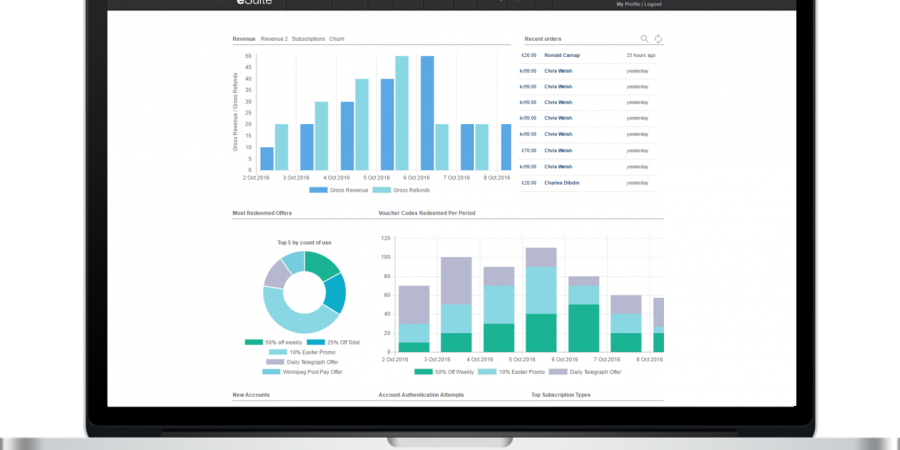The image size is (900, 450).
Task: Open the My Profile link
Action: 629,4
